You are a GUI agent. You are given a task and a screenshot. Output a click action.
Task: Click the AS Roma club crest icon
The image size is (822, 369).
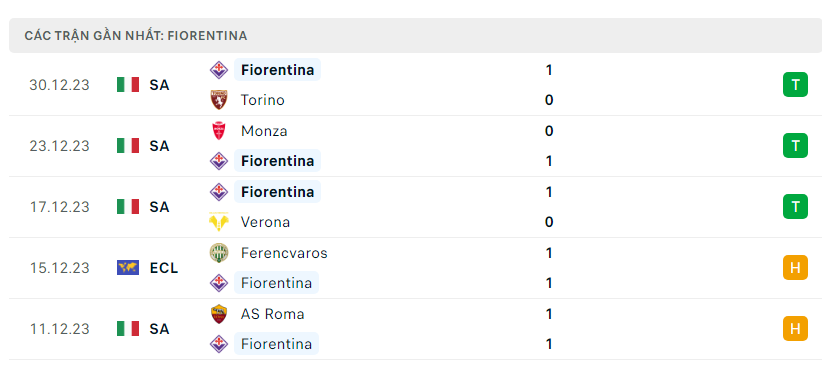click(x=219, y=314)
